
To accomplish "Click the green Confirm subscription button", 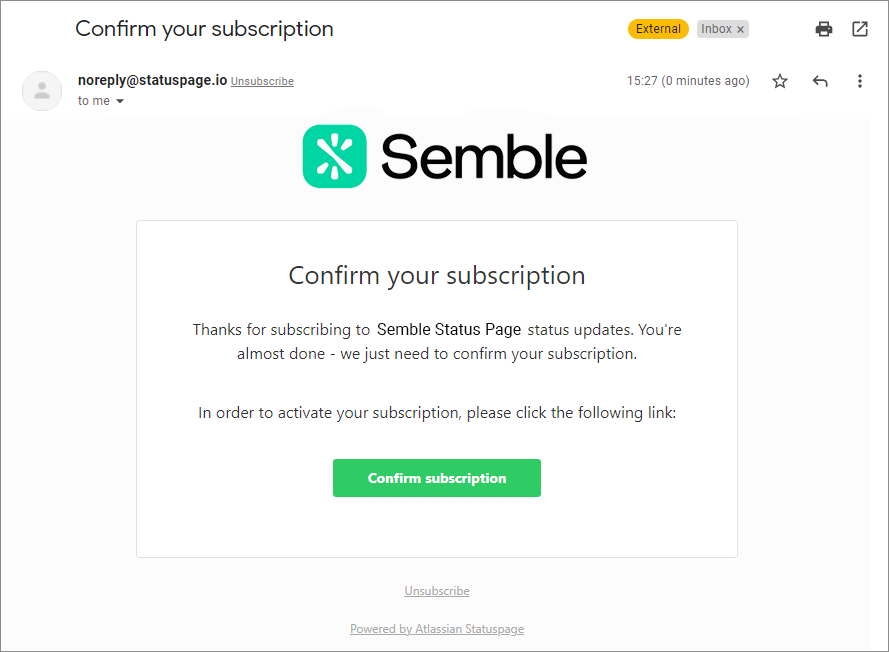I will coord(437,478).
